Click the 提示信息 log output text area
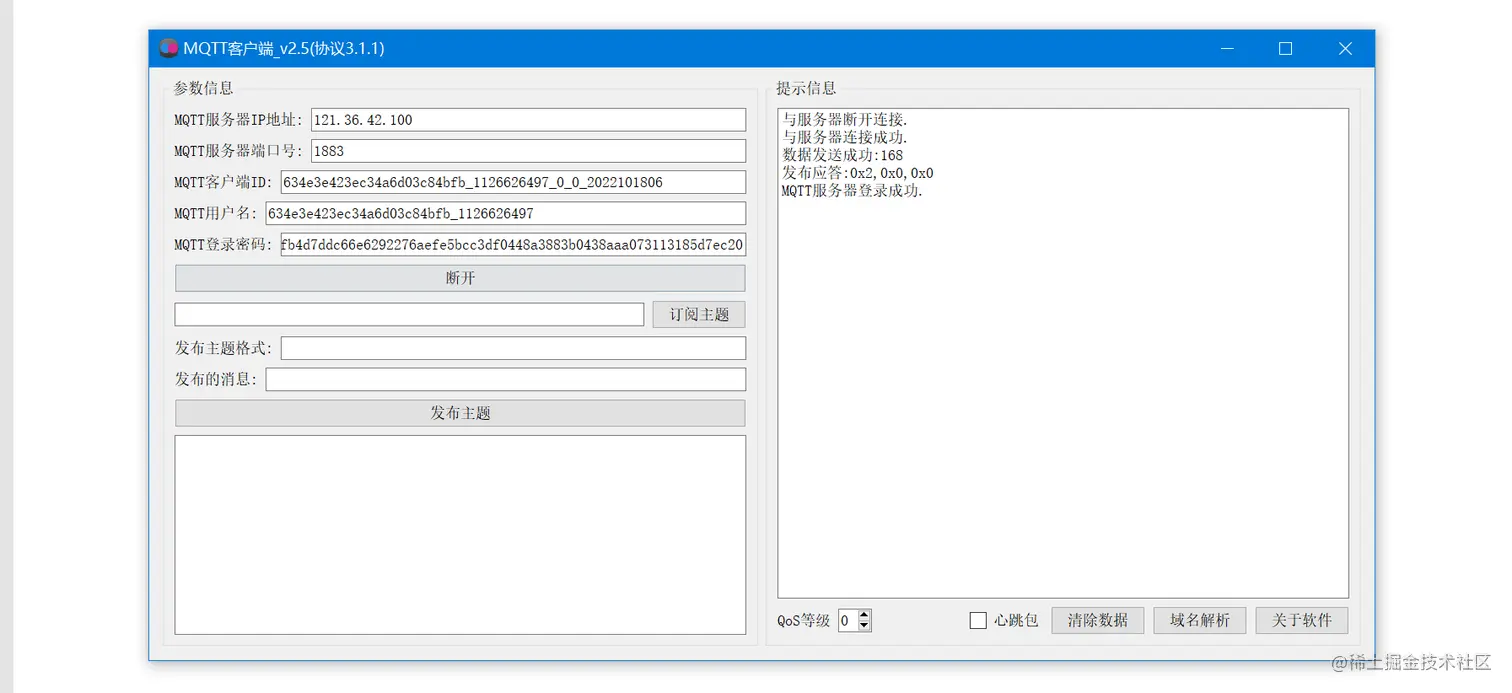 (x=1063, y=353)
